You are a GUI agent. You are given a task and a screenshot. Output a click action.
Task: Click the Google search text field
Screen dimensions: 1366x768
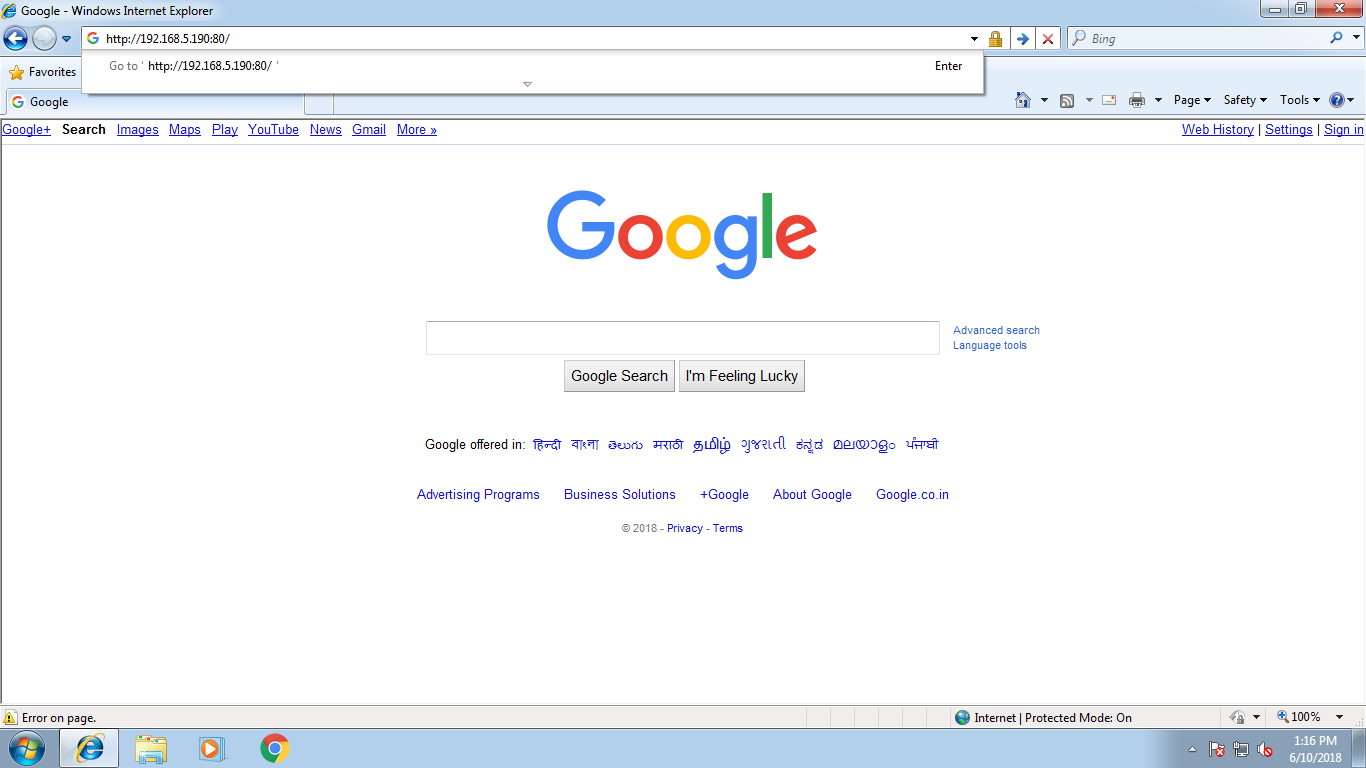click(x=682, y=338)
